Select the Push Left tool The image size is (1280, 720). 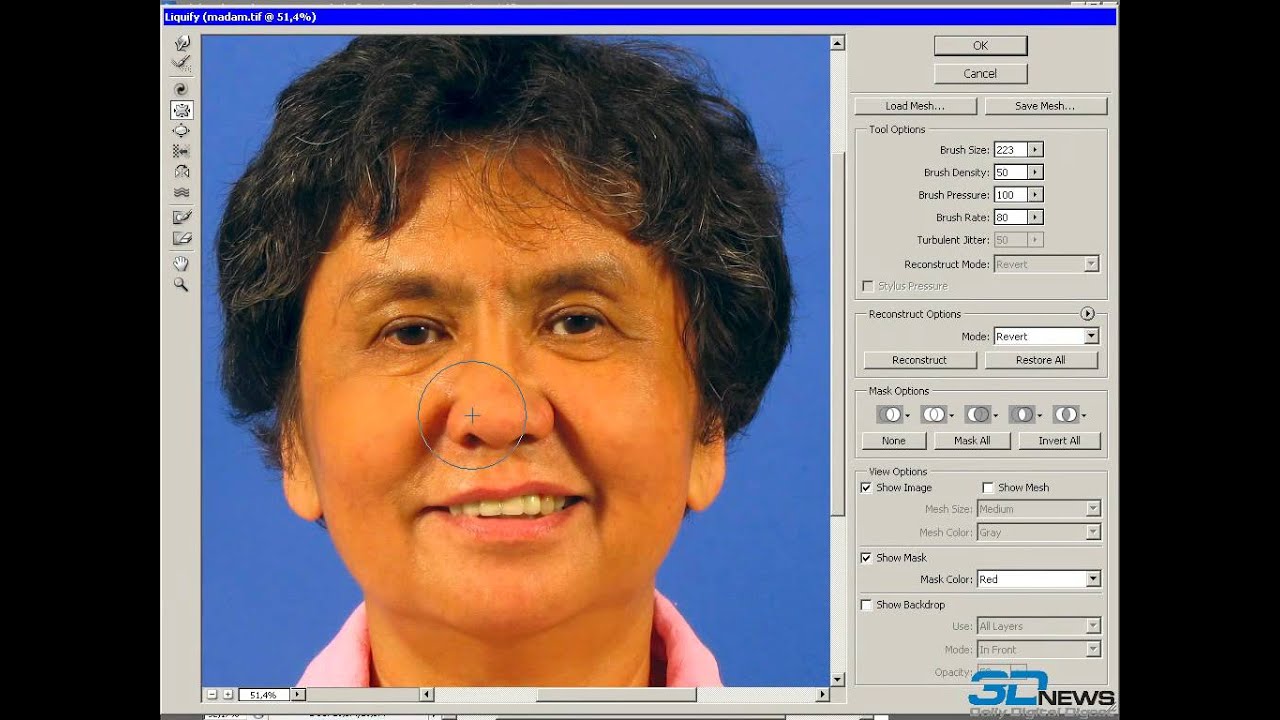(x=181, y=151)
